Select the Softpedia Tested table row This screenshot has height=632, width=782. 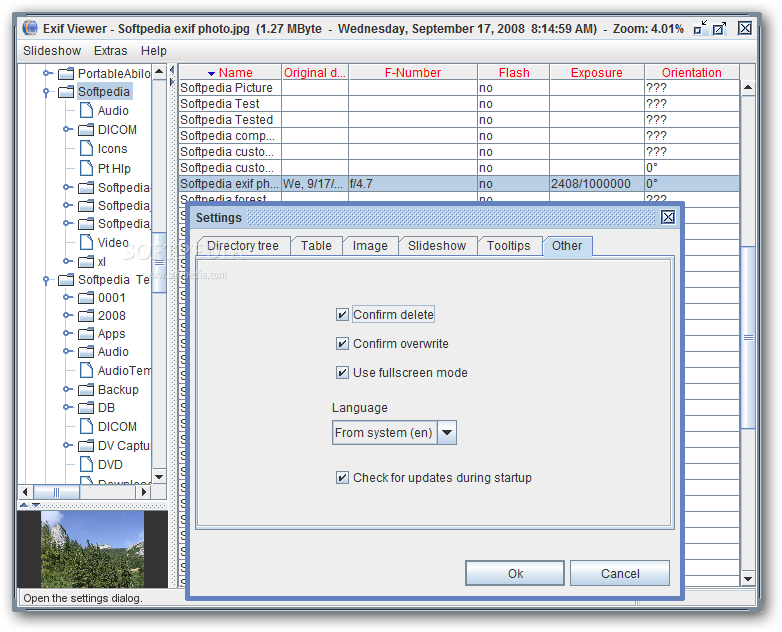(459, 120)
